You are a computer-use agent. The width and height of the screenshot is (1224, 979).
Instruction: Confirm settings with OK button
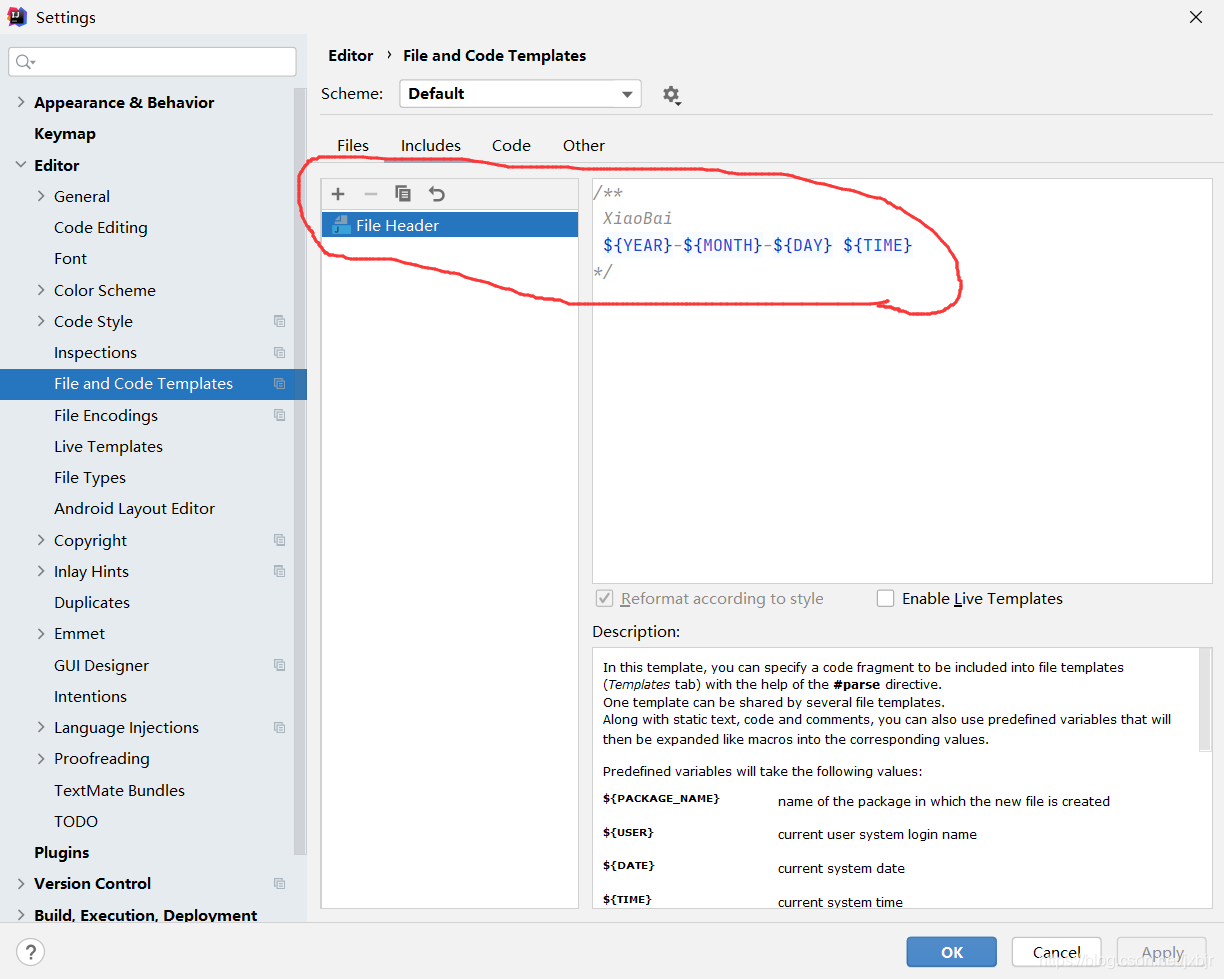pos(952,952)
